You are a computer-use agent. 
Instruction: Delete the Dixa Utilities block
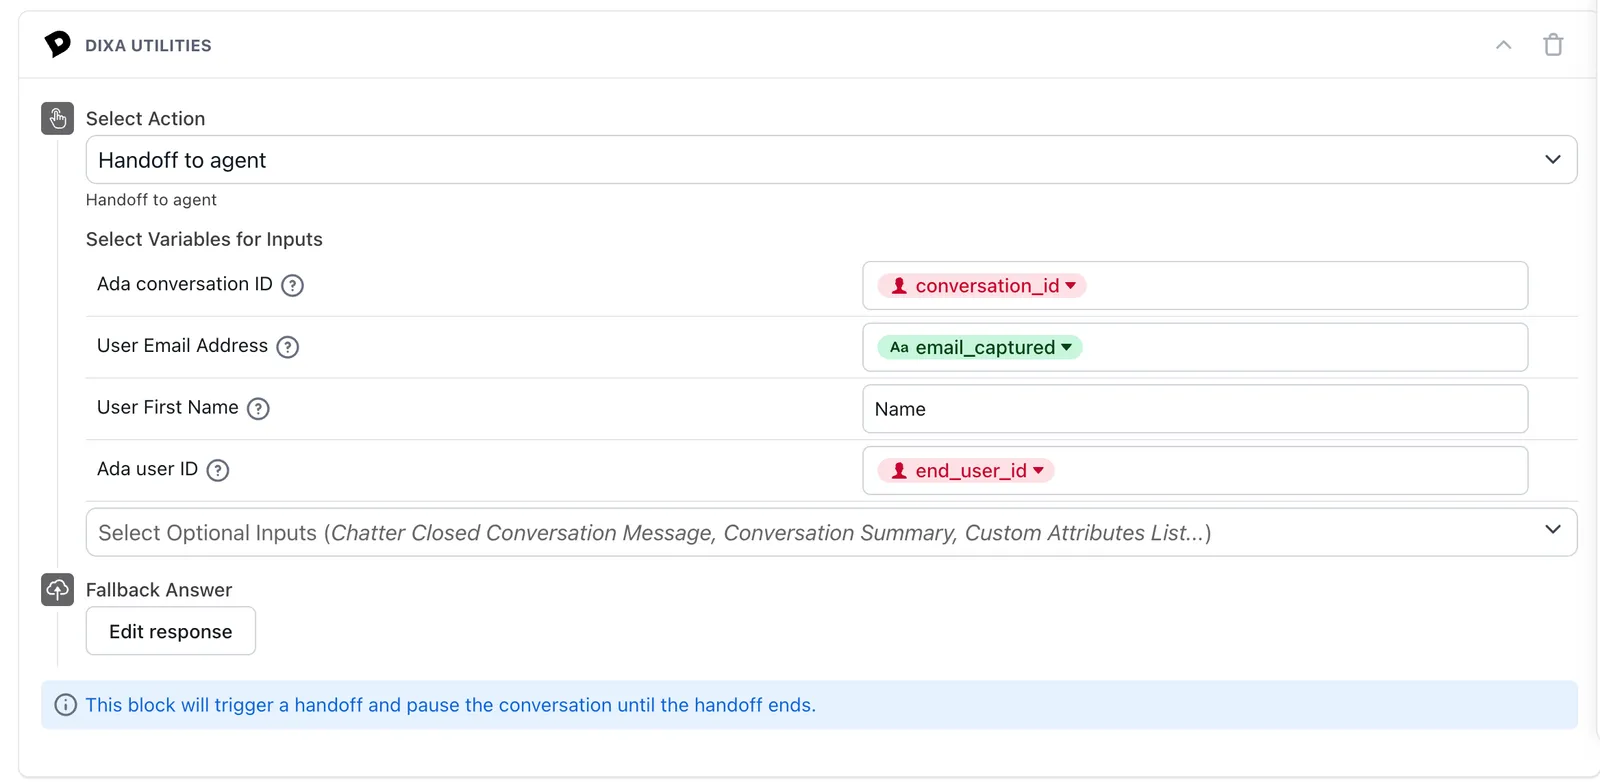point(1553,45)
